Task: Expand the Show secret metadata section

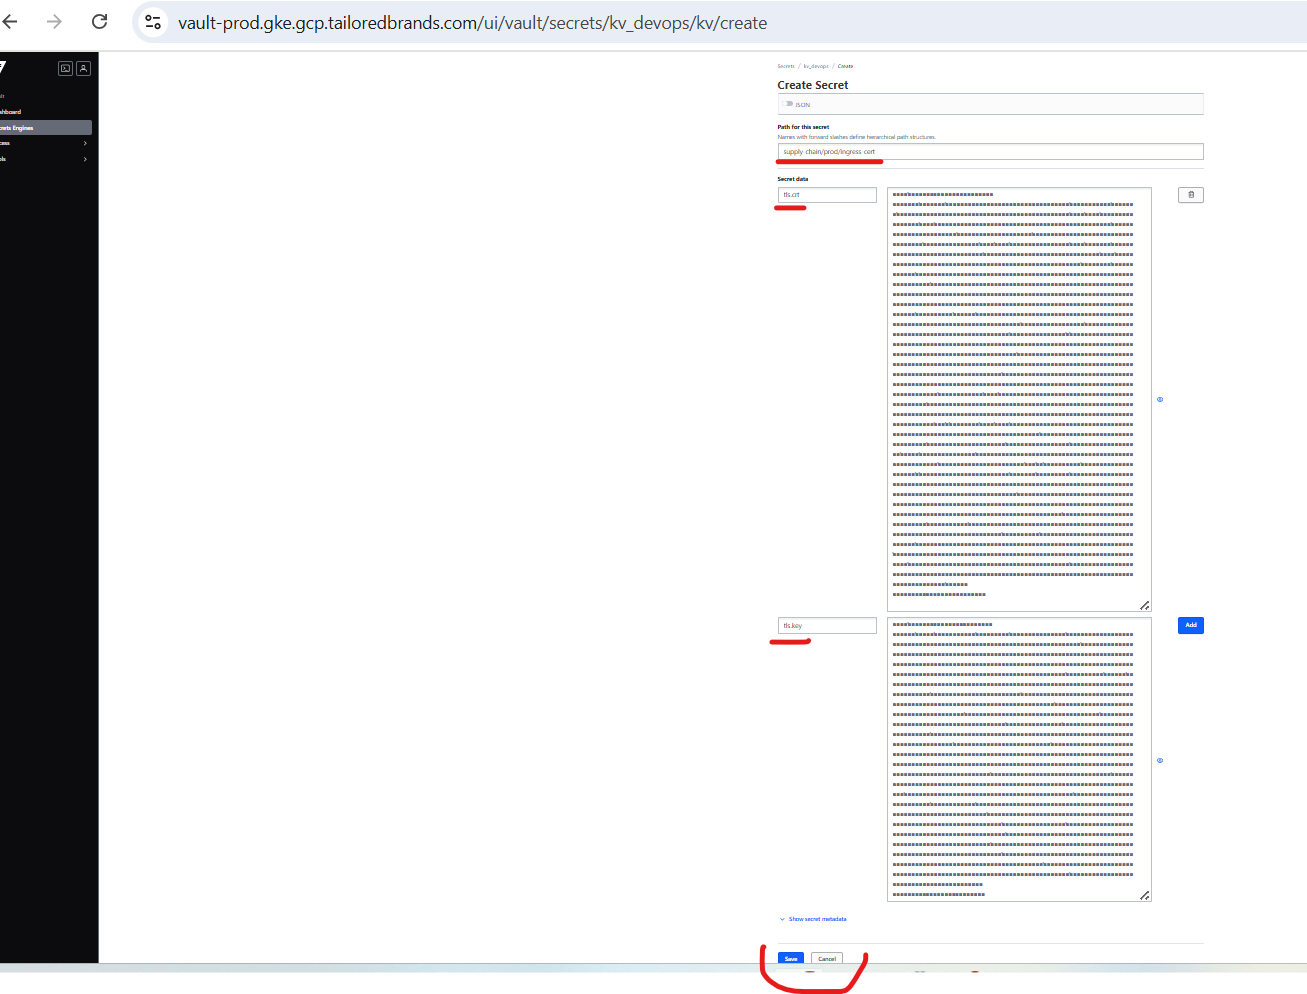Action: coord(815,918)
